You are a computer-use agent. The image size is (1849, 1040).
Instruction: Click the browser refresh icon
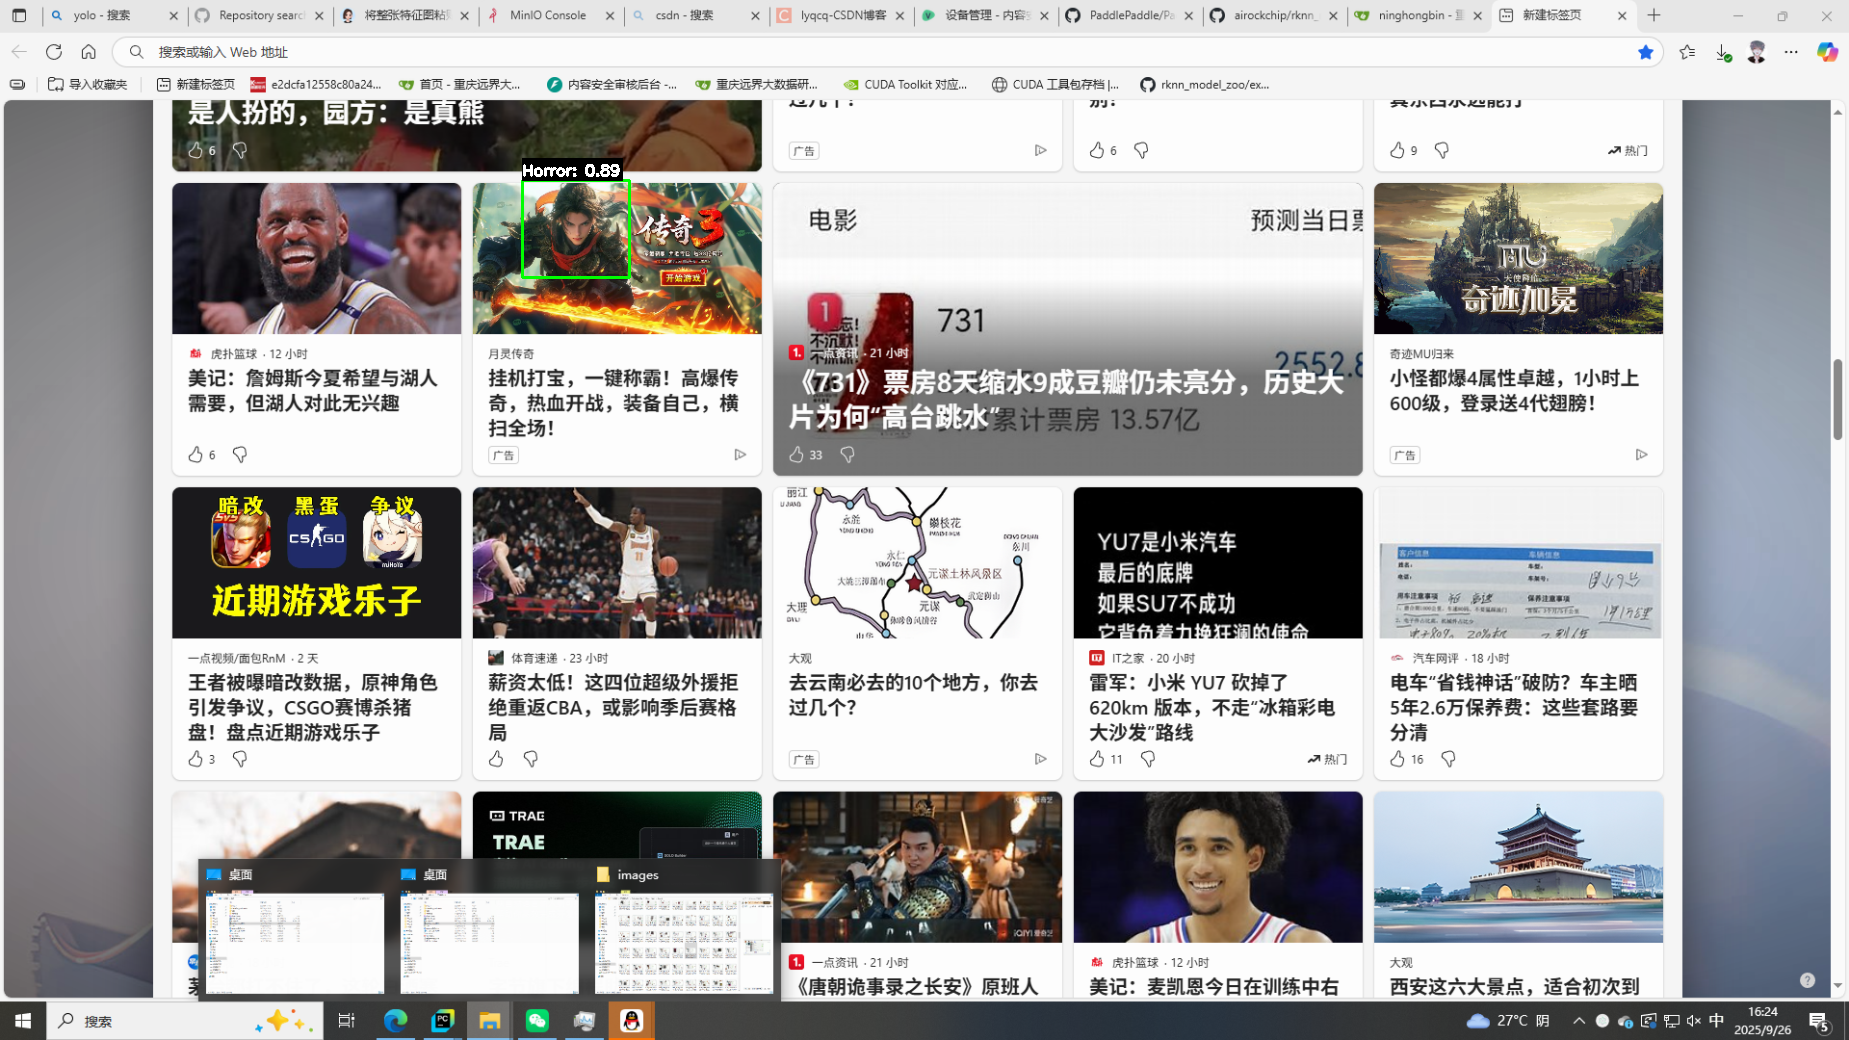point(54,52)
